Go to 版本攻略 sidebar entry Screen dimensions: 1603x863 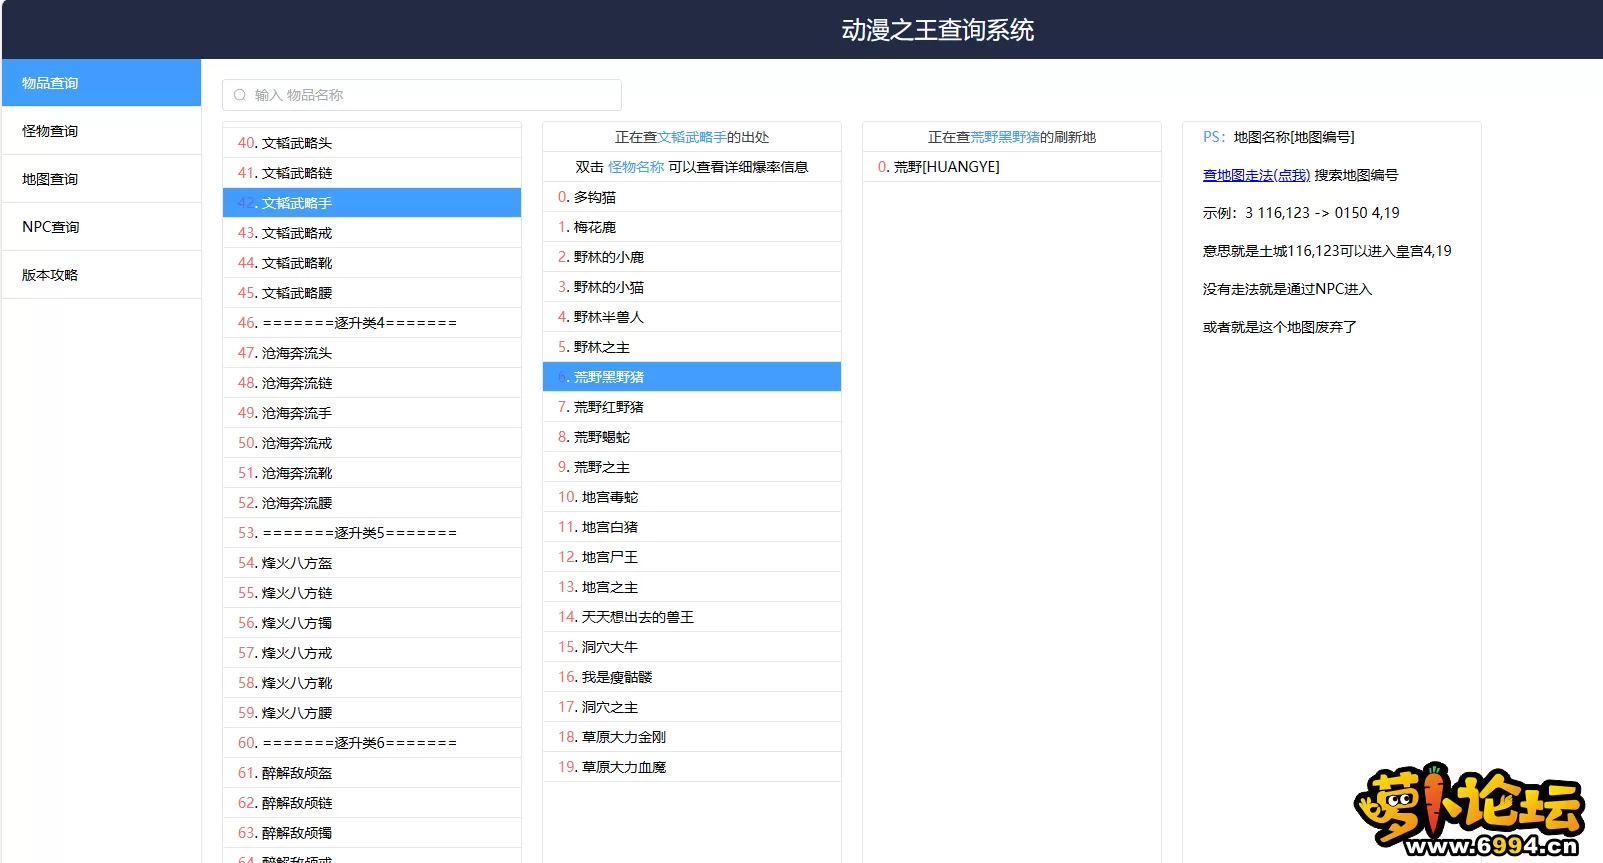pos(101,275)
